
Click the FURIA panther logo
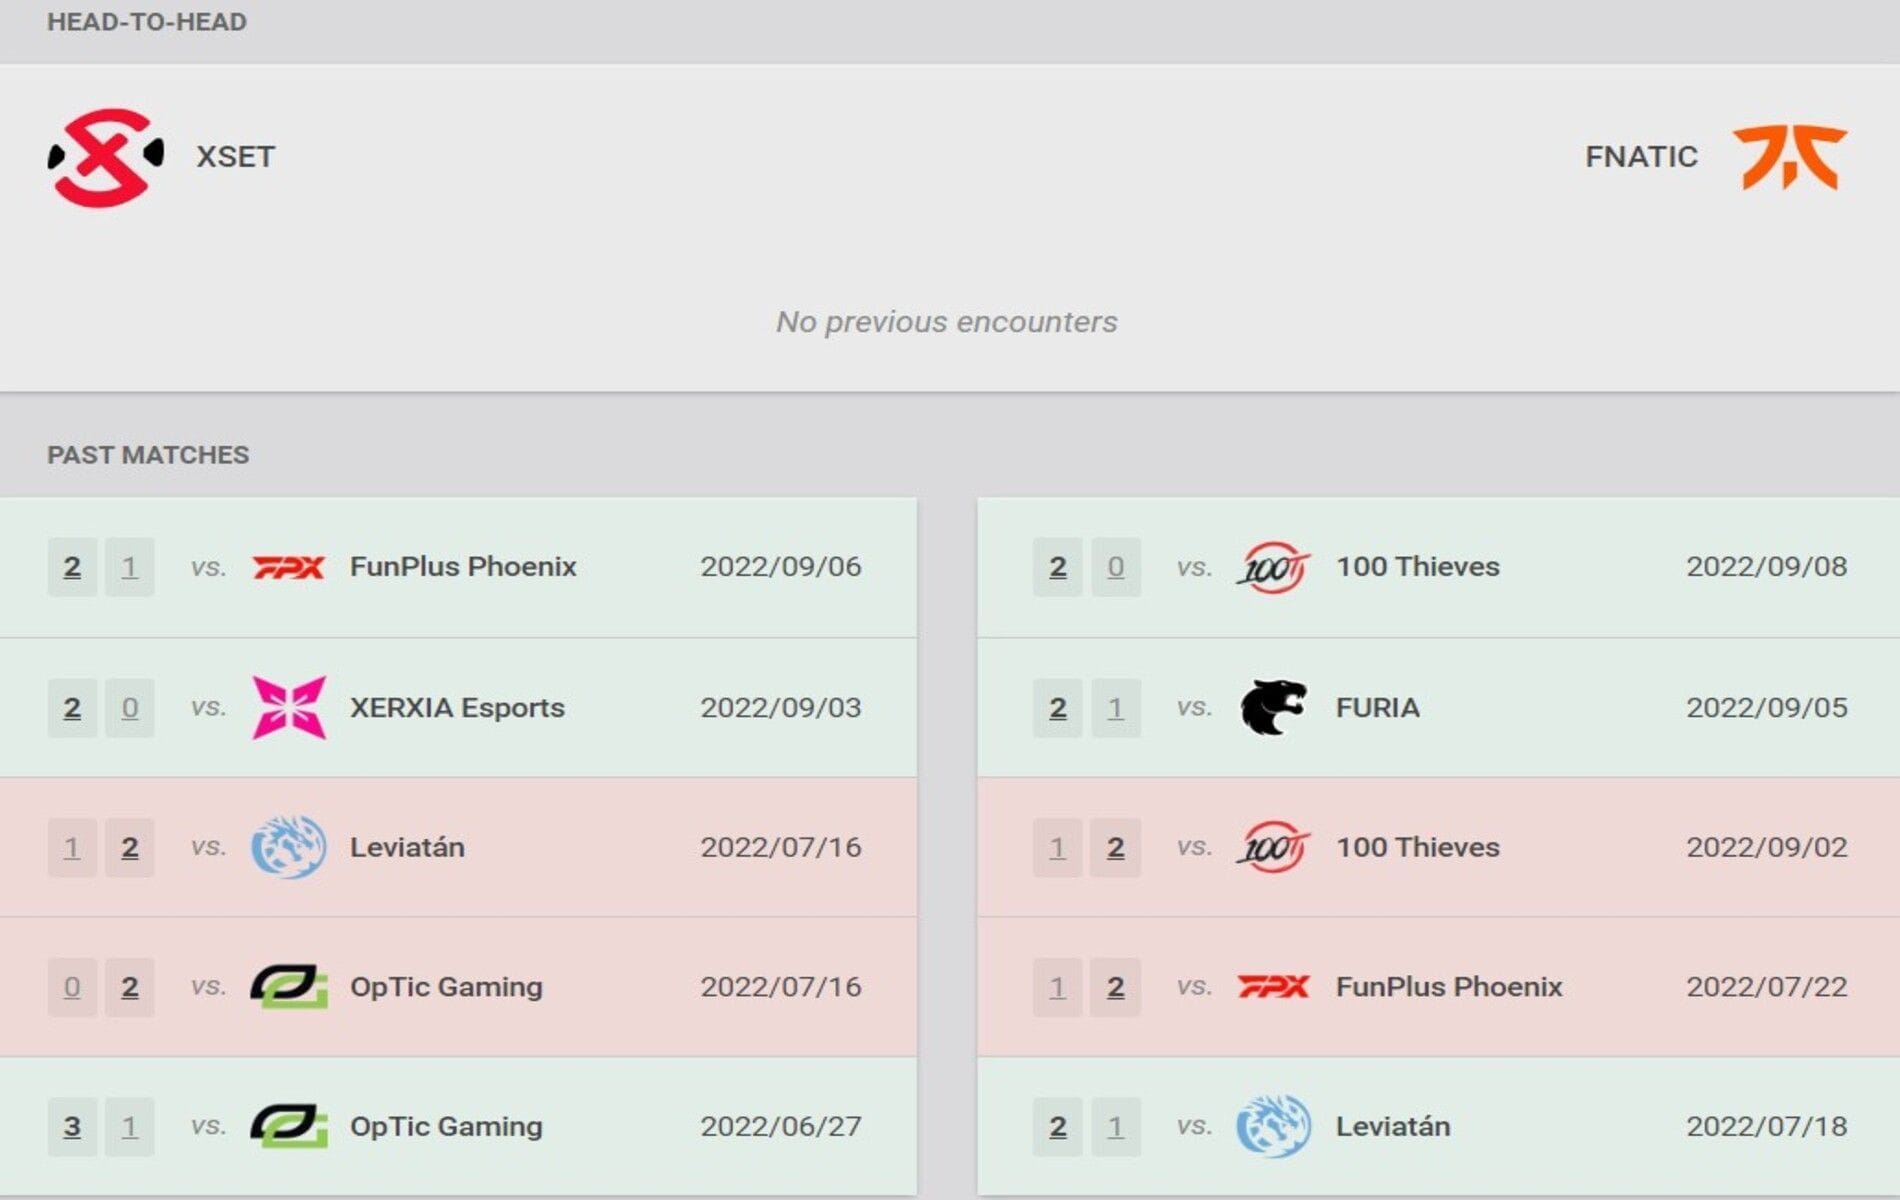1272,707
